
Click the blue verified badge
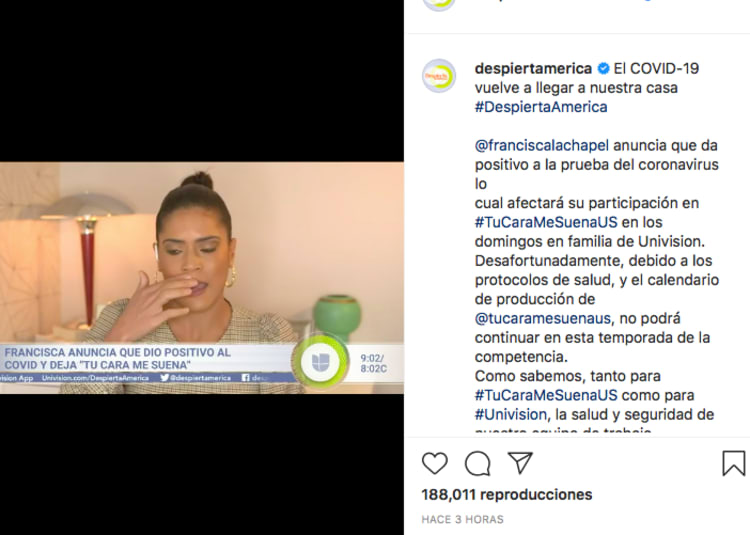pos(604,68)
